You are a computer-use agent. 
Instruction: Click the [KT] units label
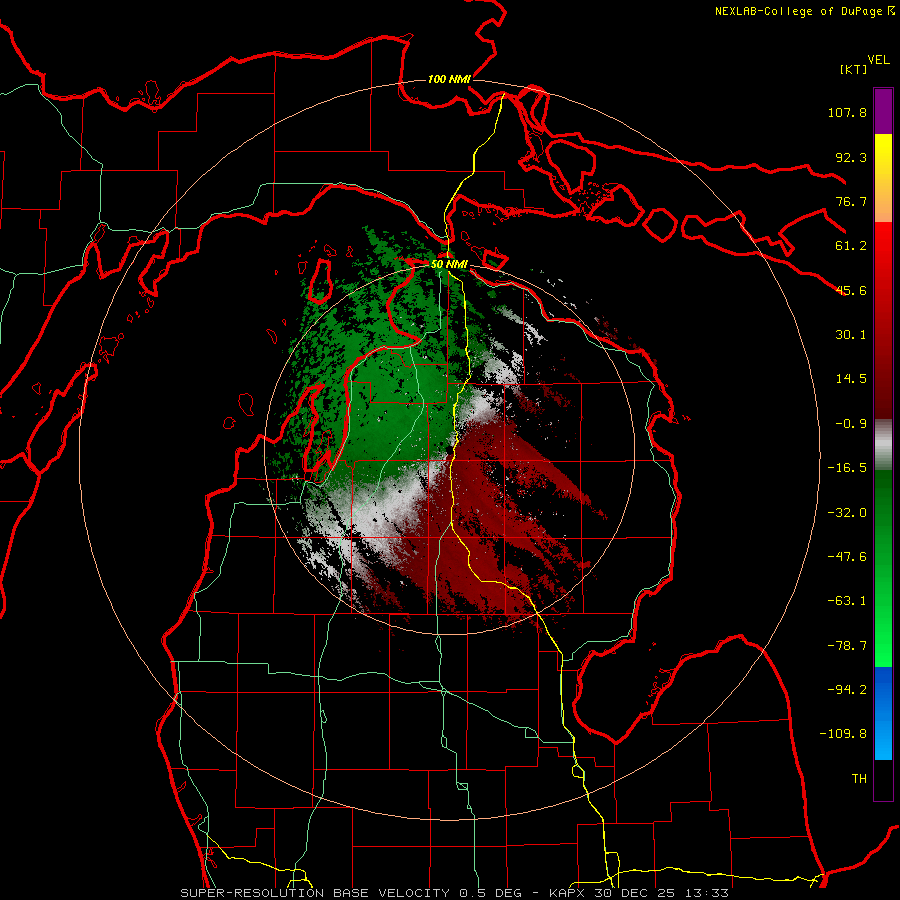tap(853, 69)
